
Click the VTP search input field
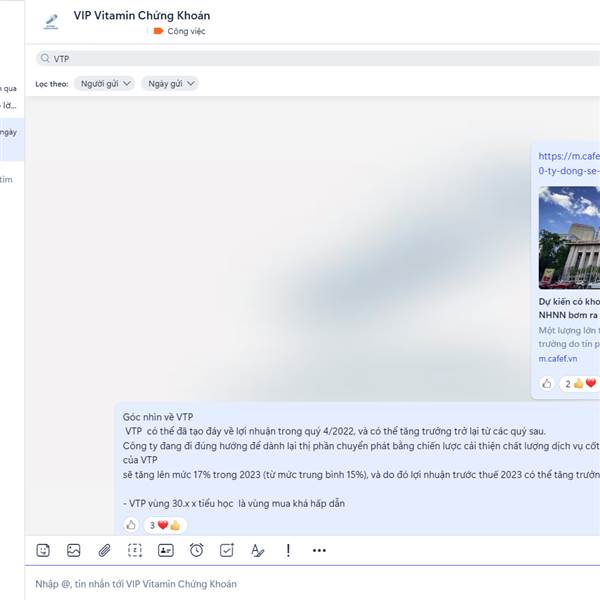coord(318,59)
